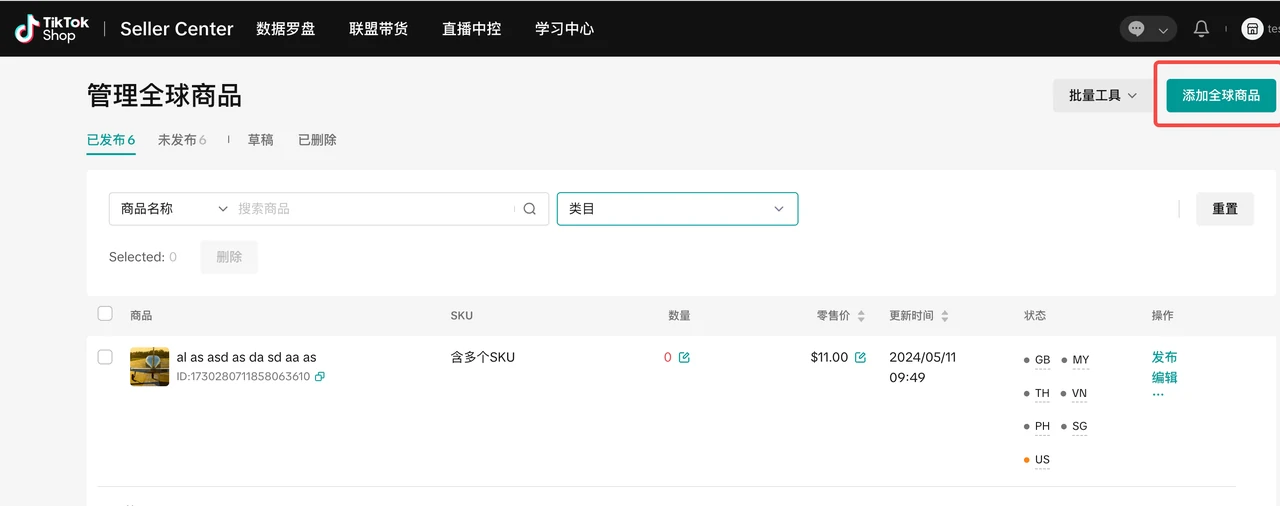Image resolution: width=1280 pixels, height=506 pixels.
Task: Sort by 更新时间 column arrows
Action: [945, 316]
